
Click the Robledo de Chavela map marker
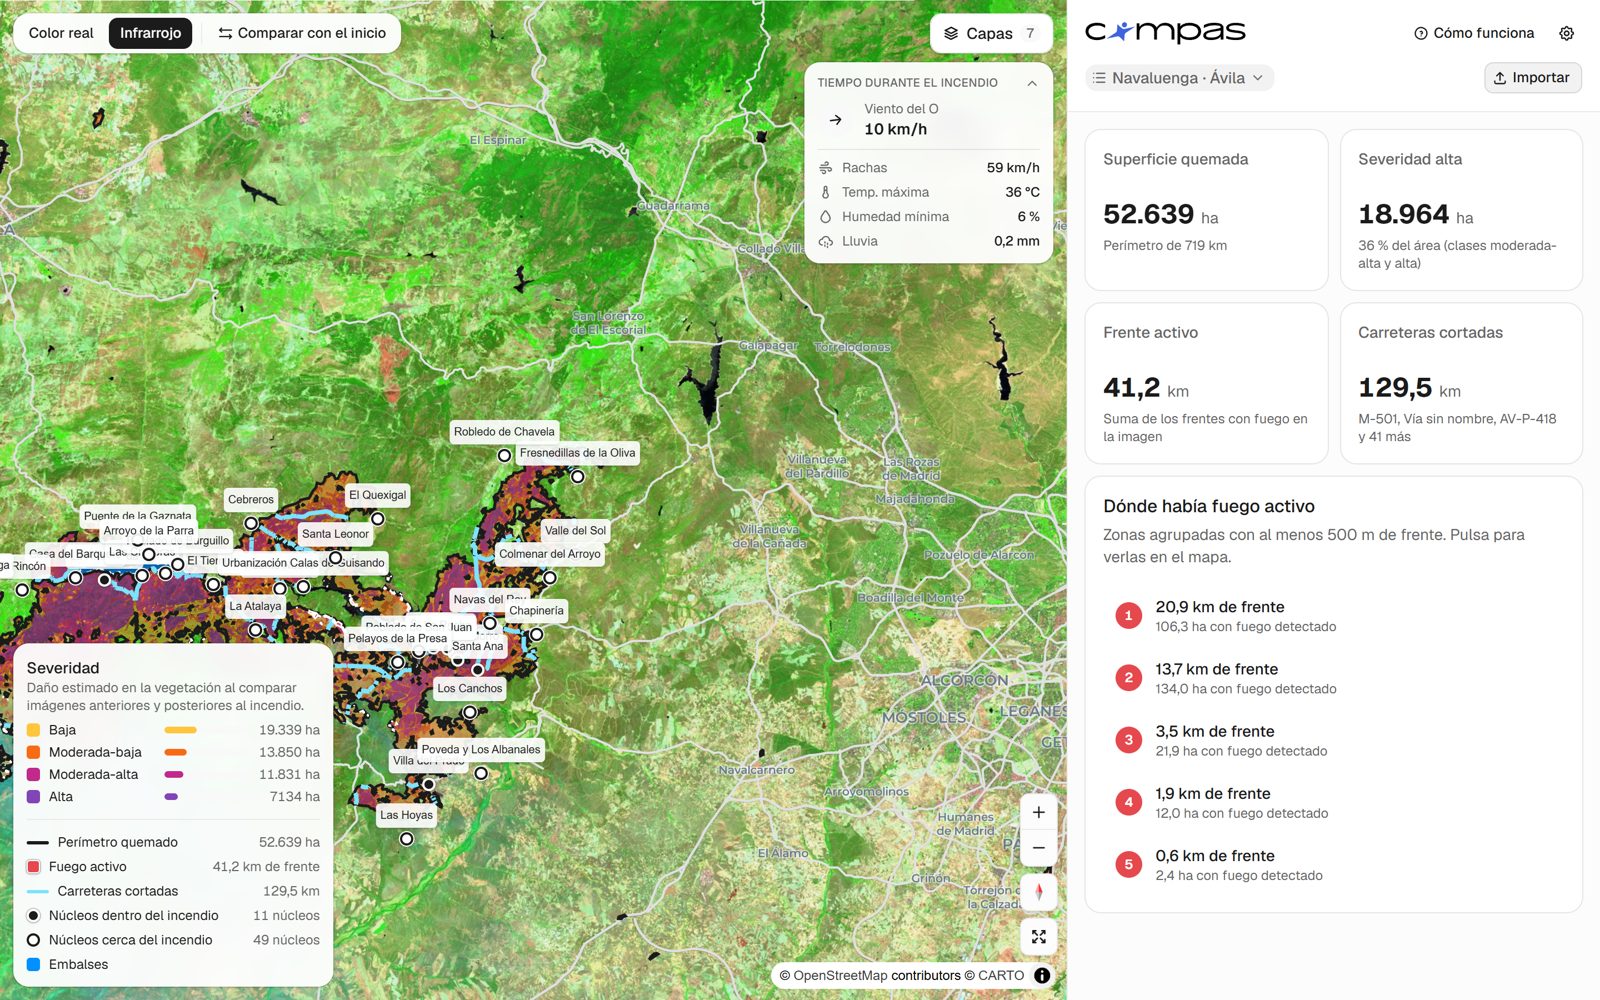tap(504, 455)
